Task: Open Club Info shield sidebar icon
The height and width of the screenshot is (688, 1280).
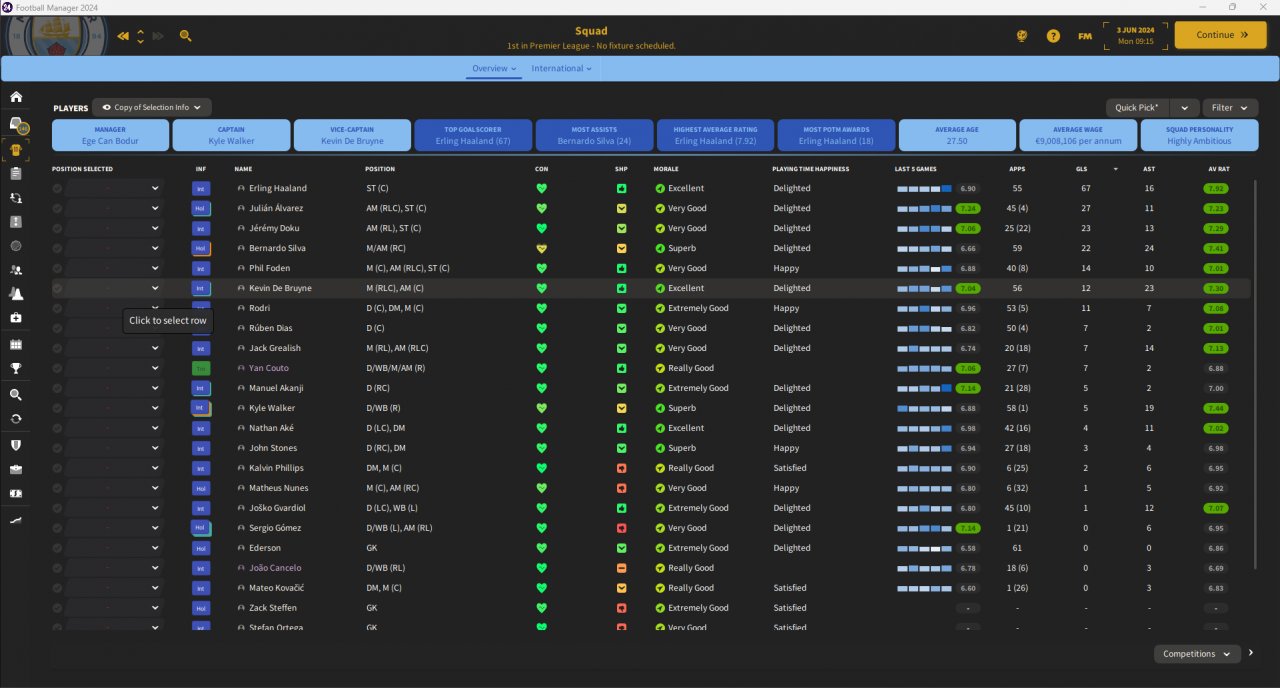Action: click(16, 445)
